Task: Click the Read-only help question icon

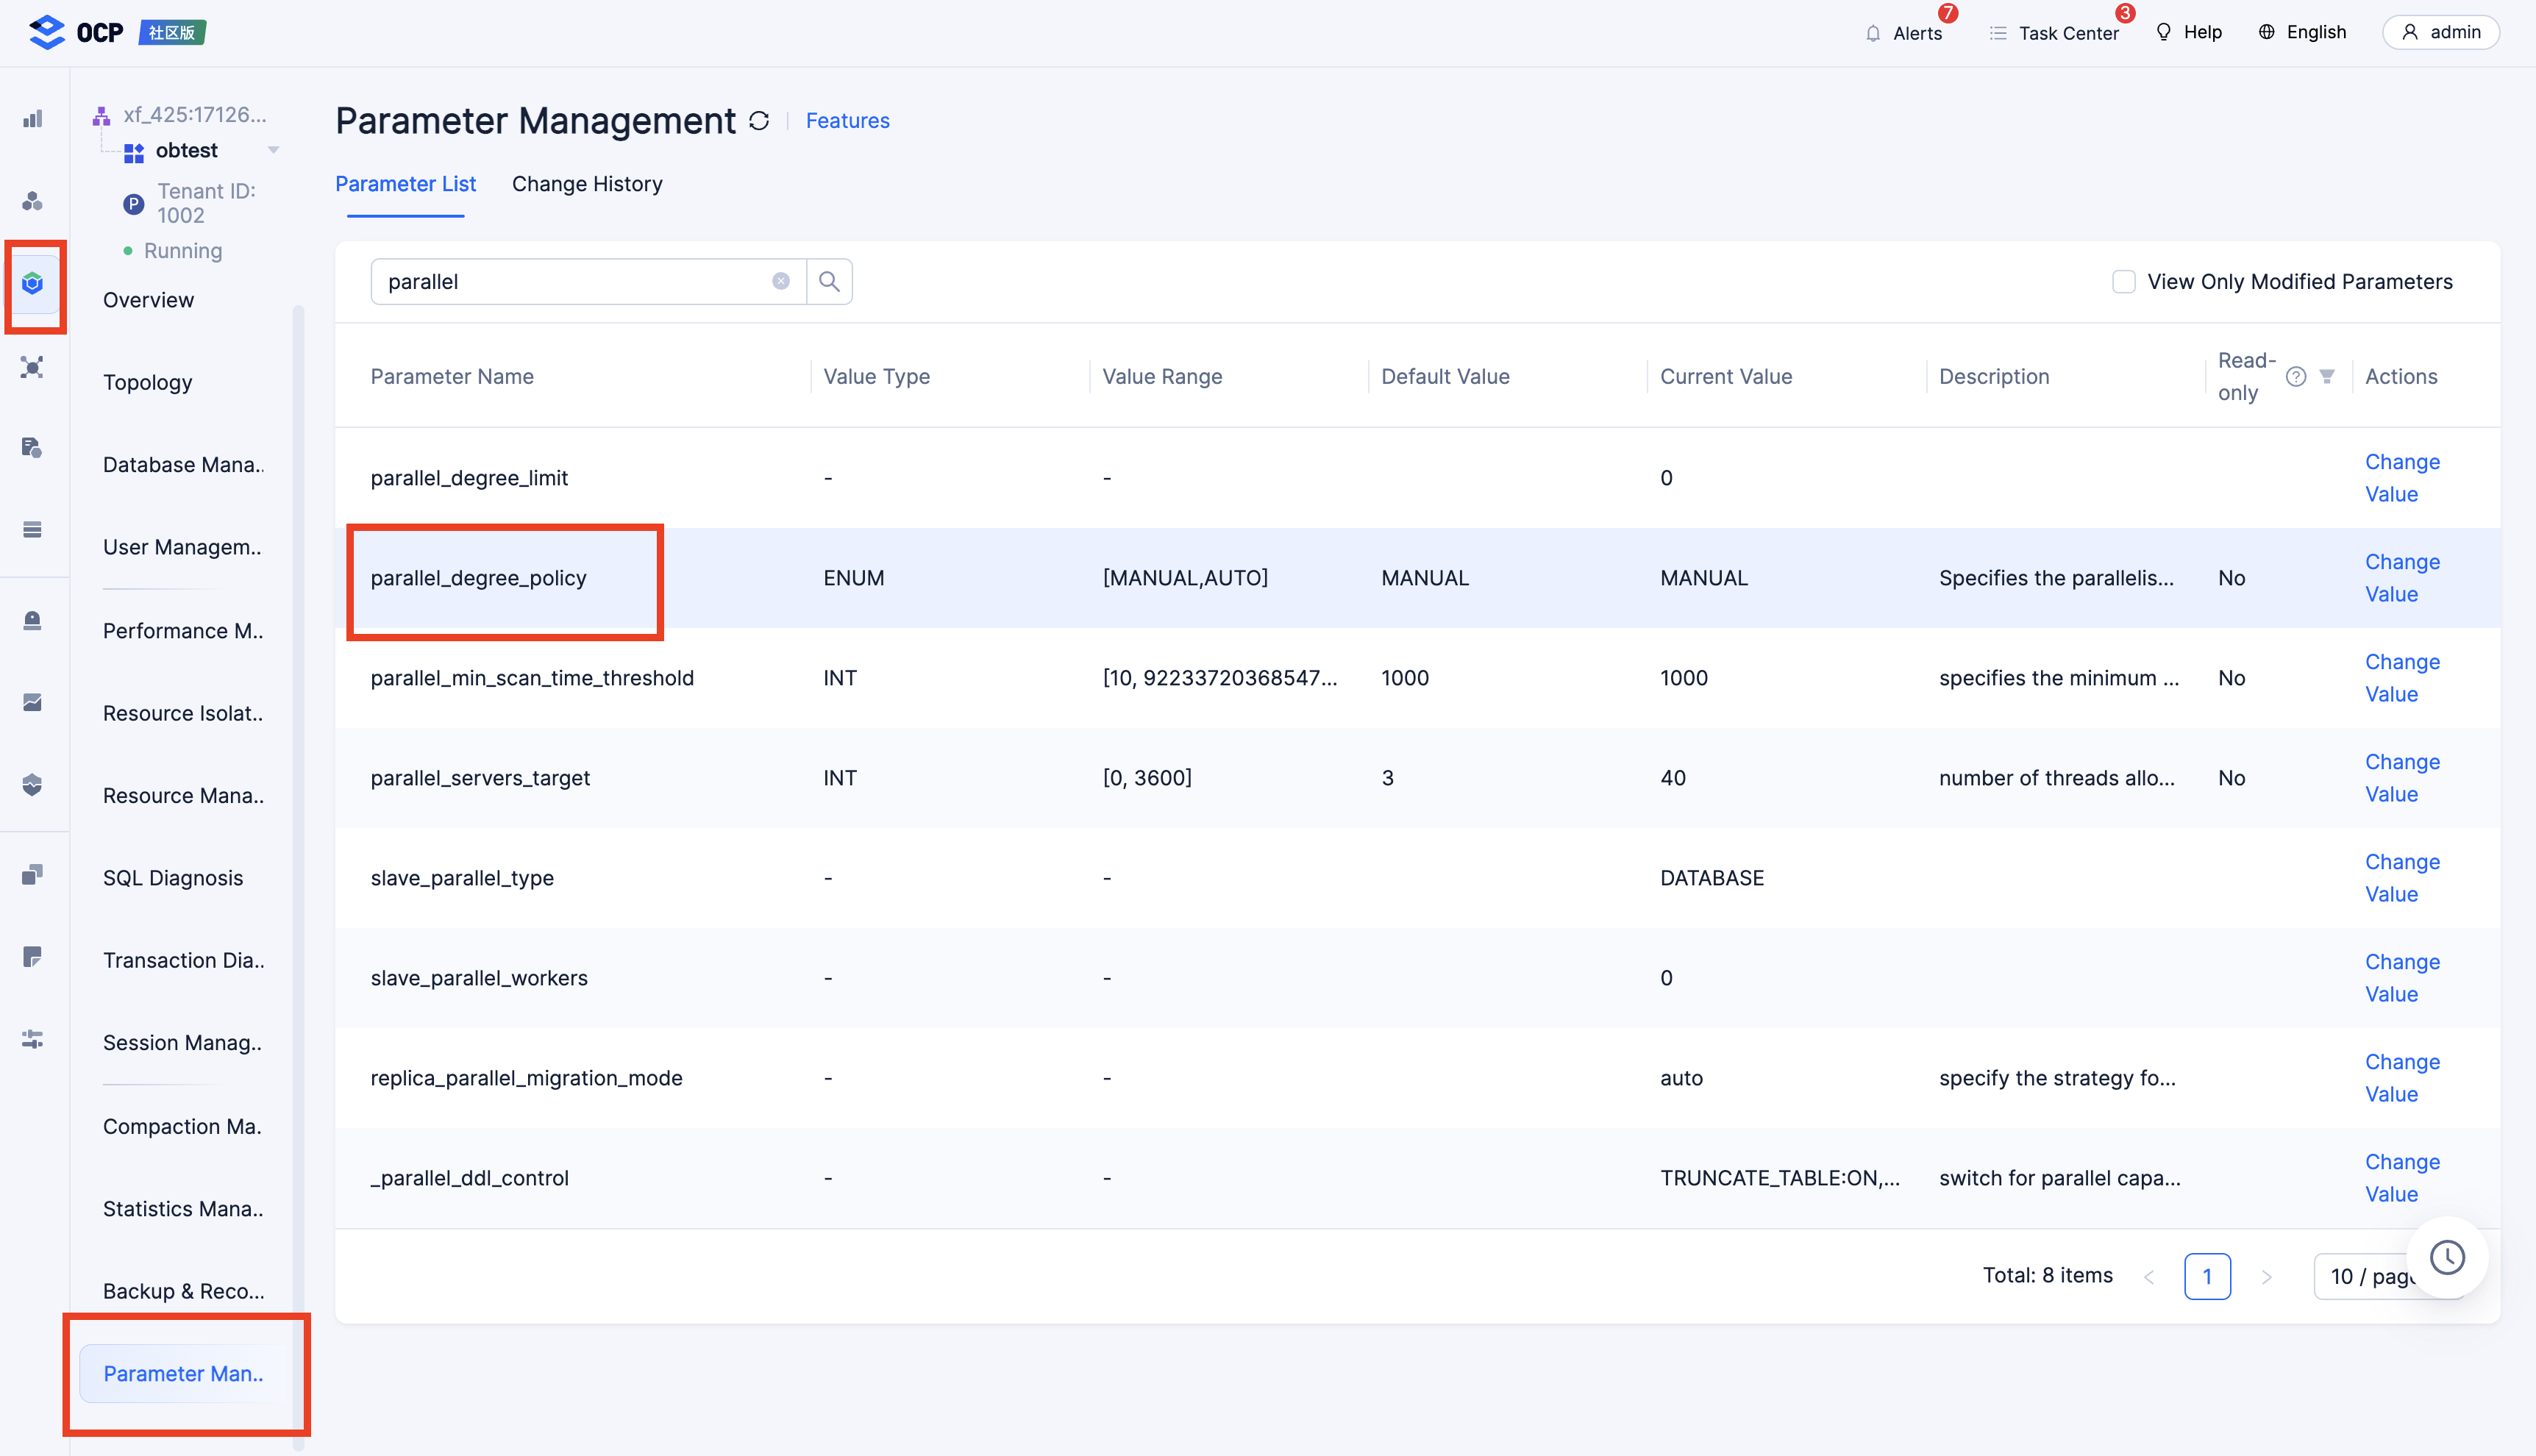Action: pos(2296,376)
